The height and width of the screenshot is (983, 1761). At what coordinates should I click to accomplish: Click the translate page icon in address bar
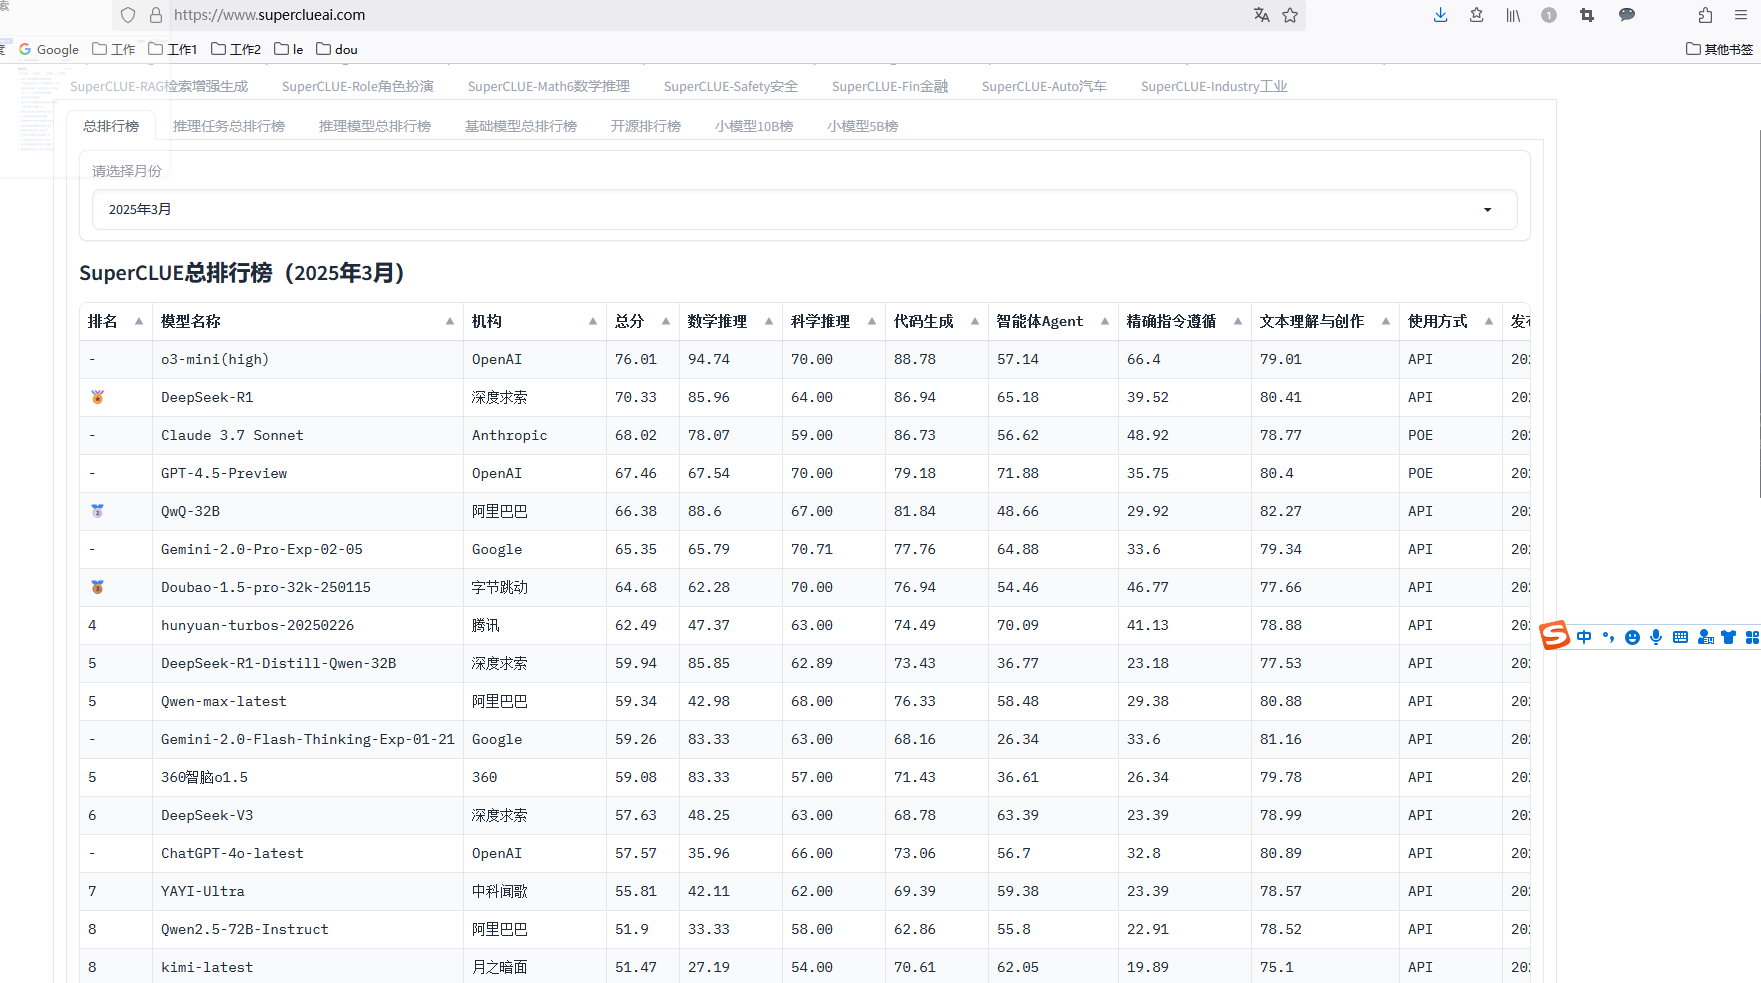[1261, 15]
